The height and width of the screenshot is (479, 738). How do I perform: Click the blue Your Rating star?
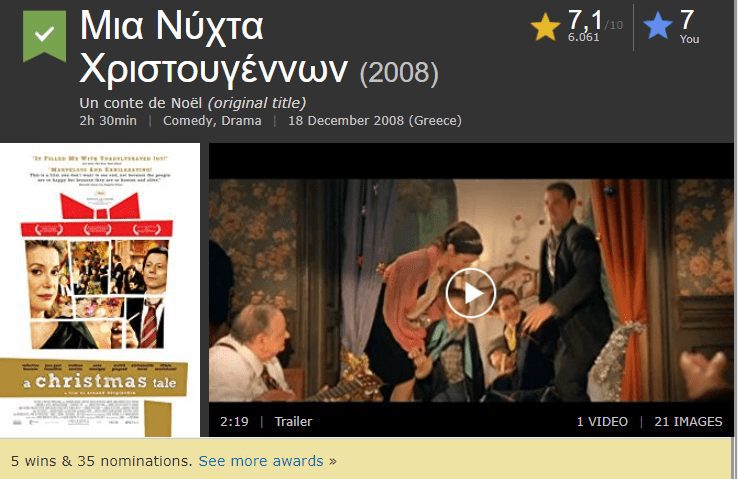658,25
